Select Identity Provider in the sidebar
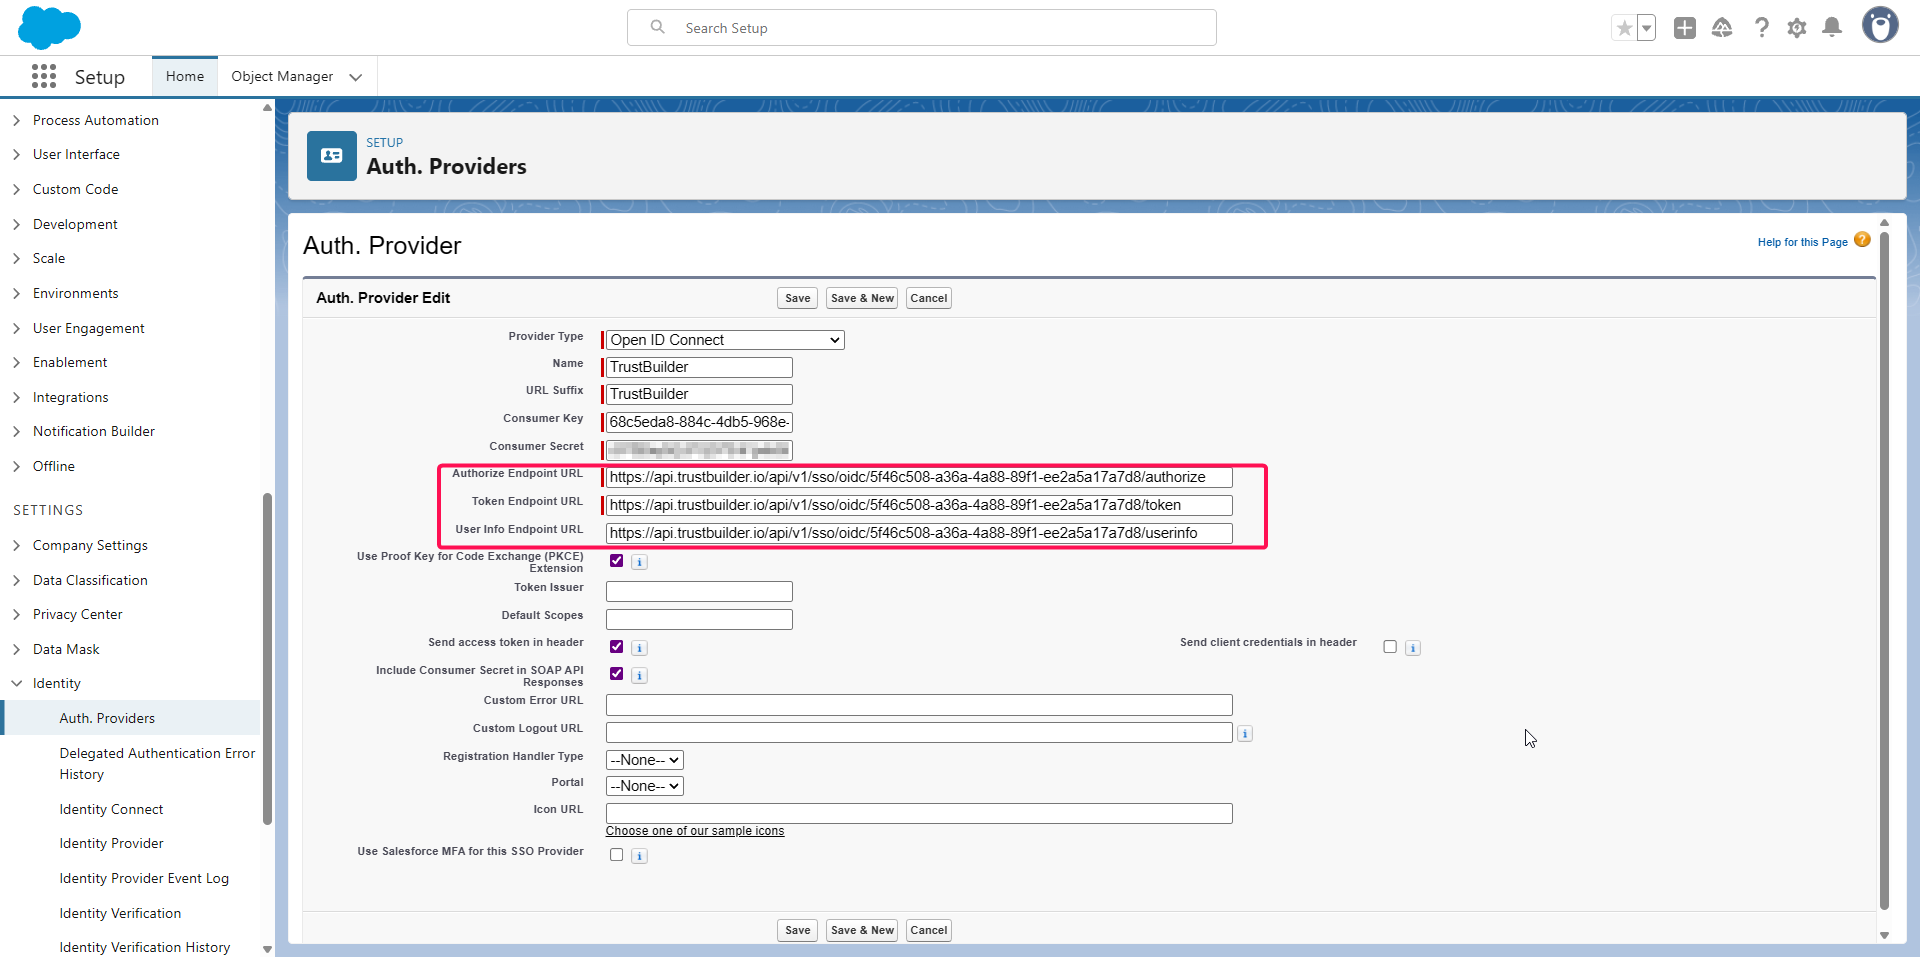 [x=111, y=843]
